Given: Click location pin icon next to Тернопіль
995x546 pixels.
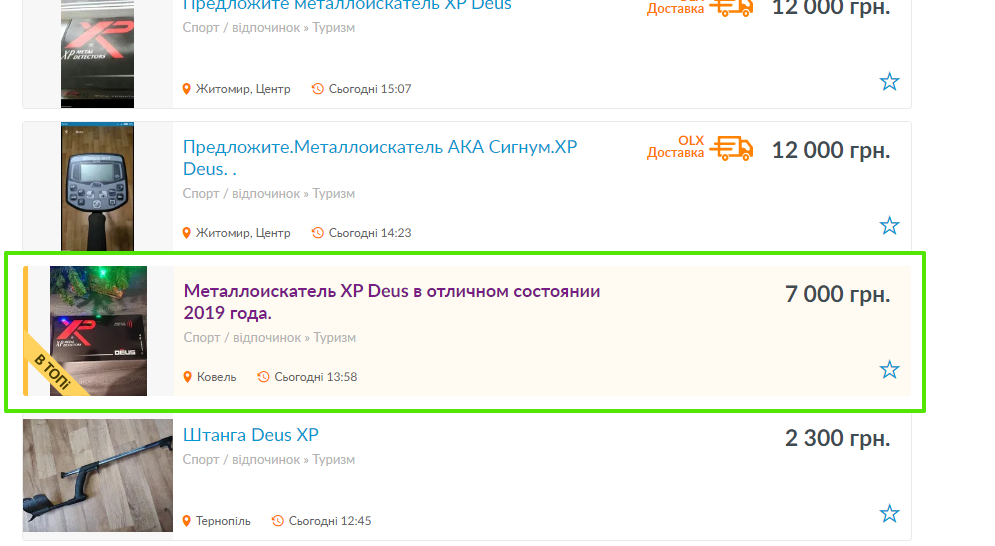Looking at the screenshot, I should (x=187, y=521).
